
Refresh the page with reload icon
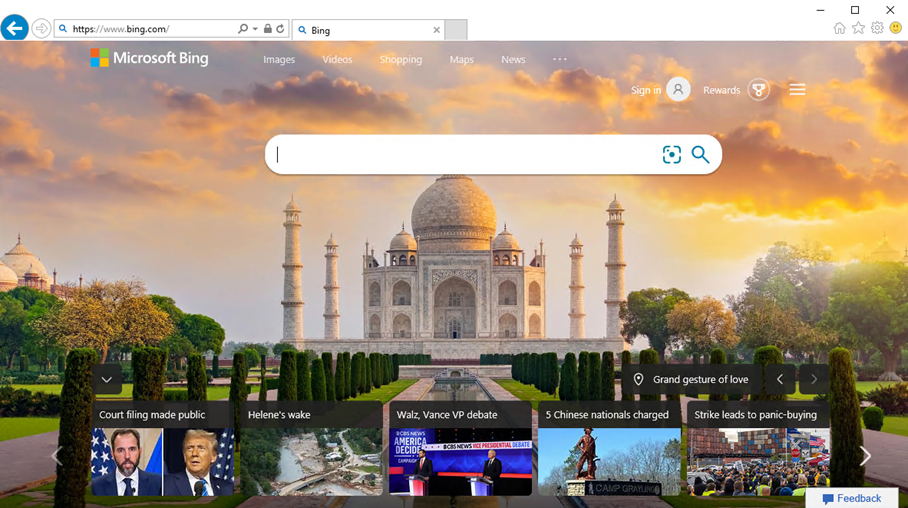pos(280,28)
